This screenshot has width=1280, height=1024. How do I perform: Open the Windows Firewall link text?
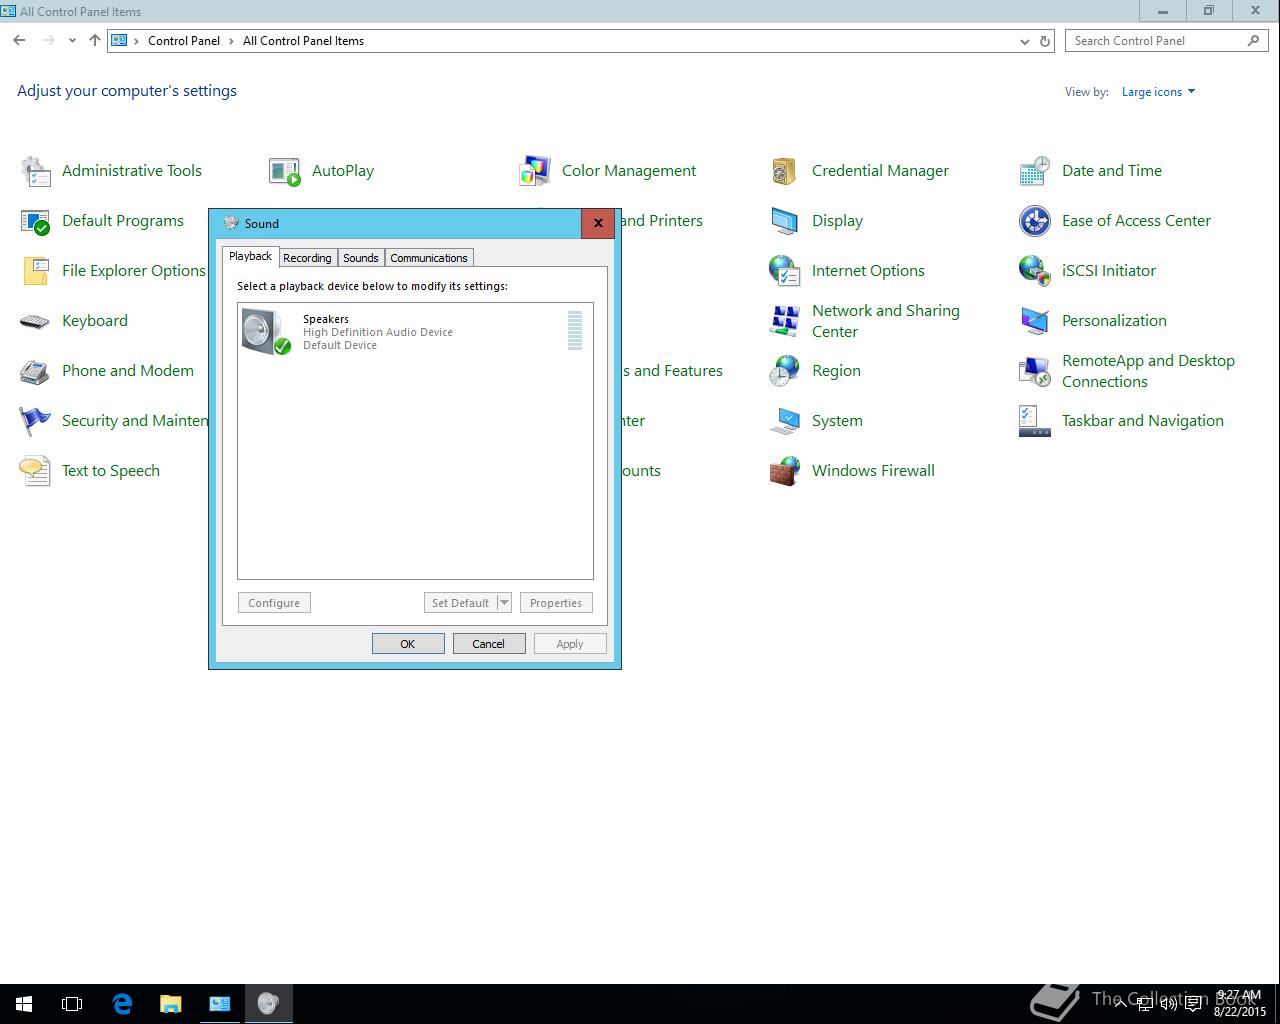[x=873, y=471]
